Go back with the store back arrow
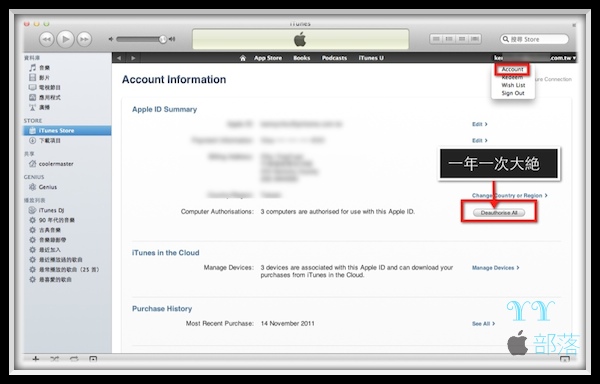This screenshot has height=384, width=600. [119, 58]
